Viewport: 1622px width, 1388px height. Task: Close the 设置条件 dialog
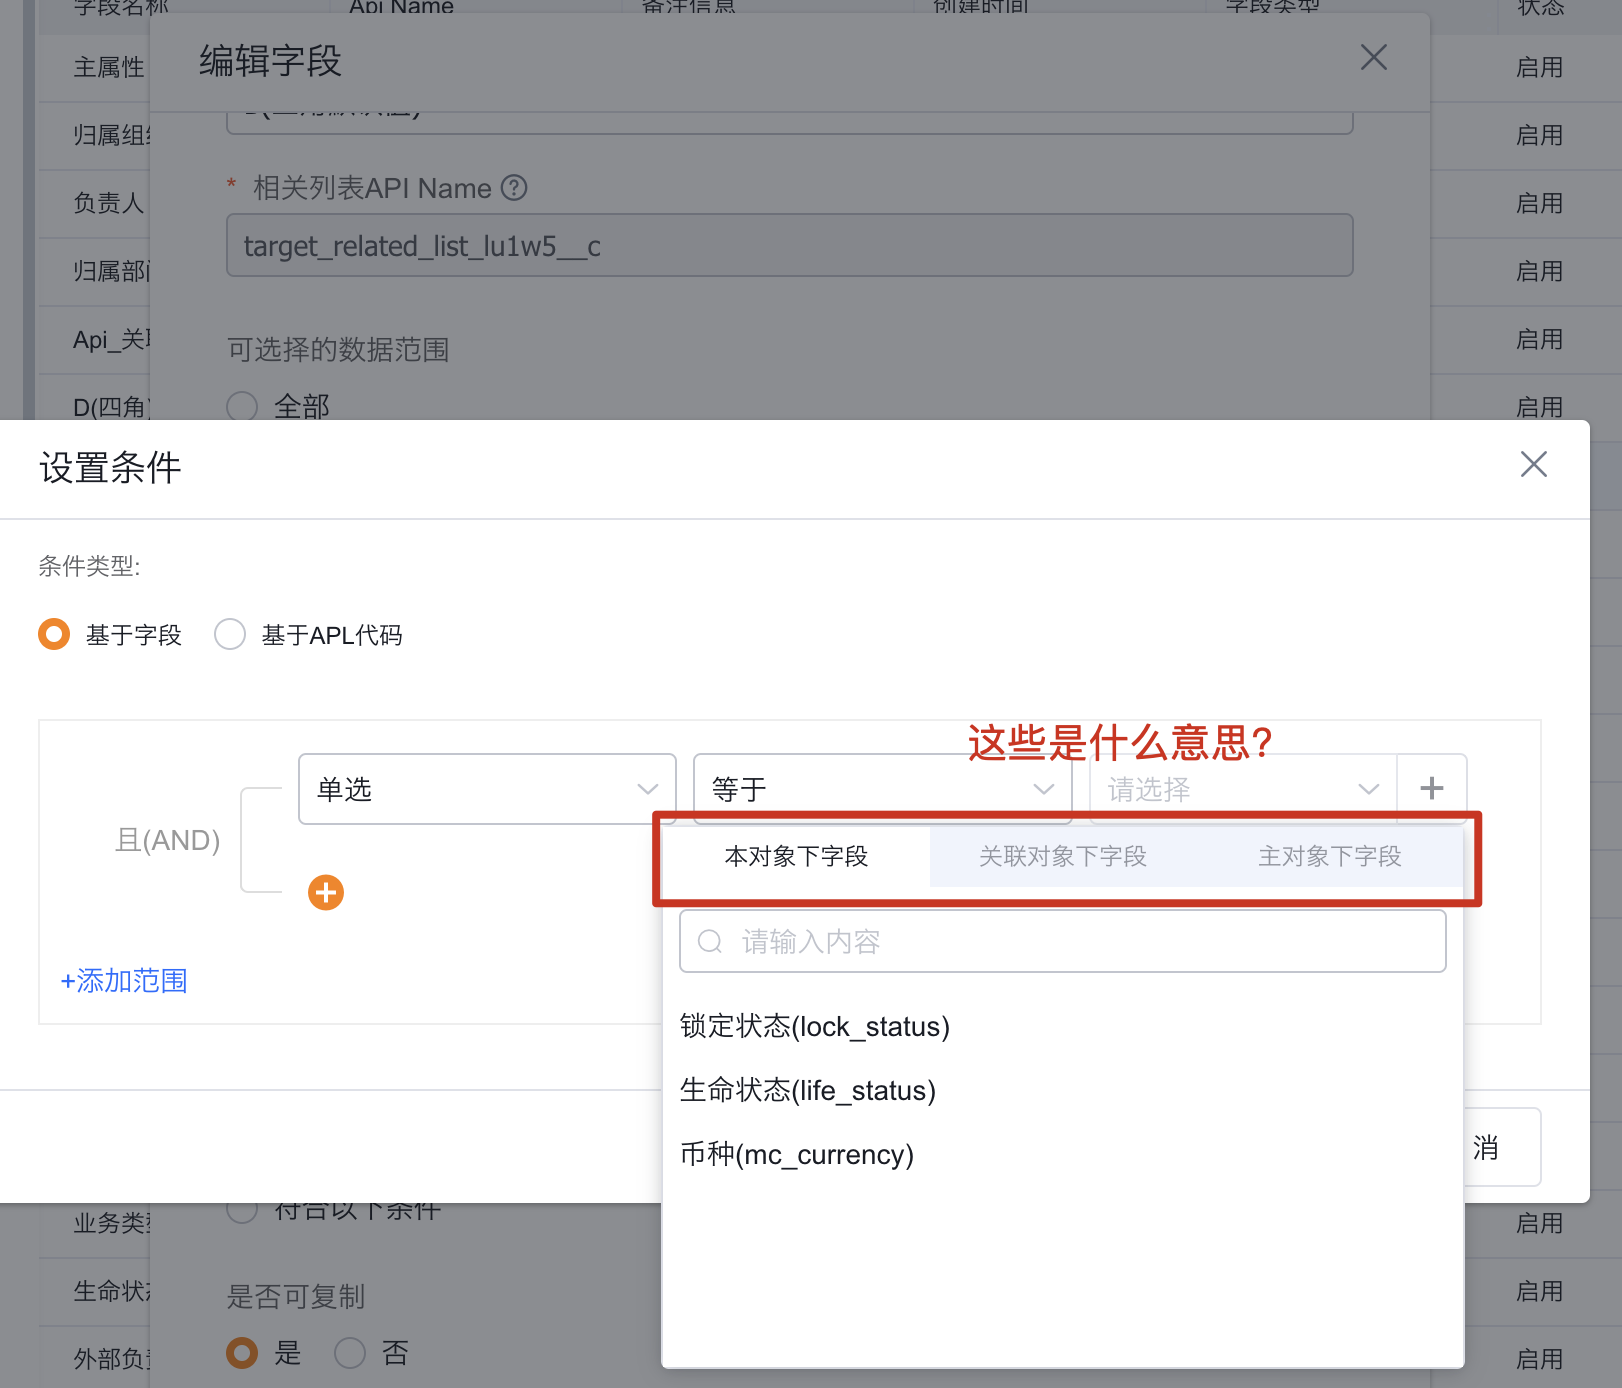pos(1533,464)
